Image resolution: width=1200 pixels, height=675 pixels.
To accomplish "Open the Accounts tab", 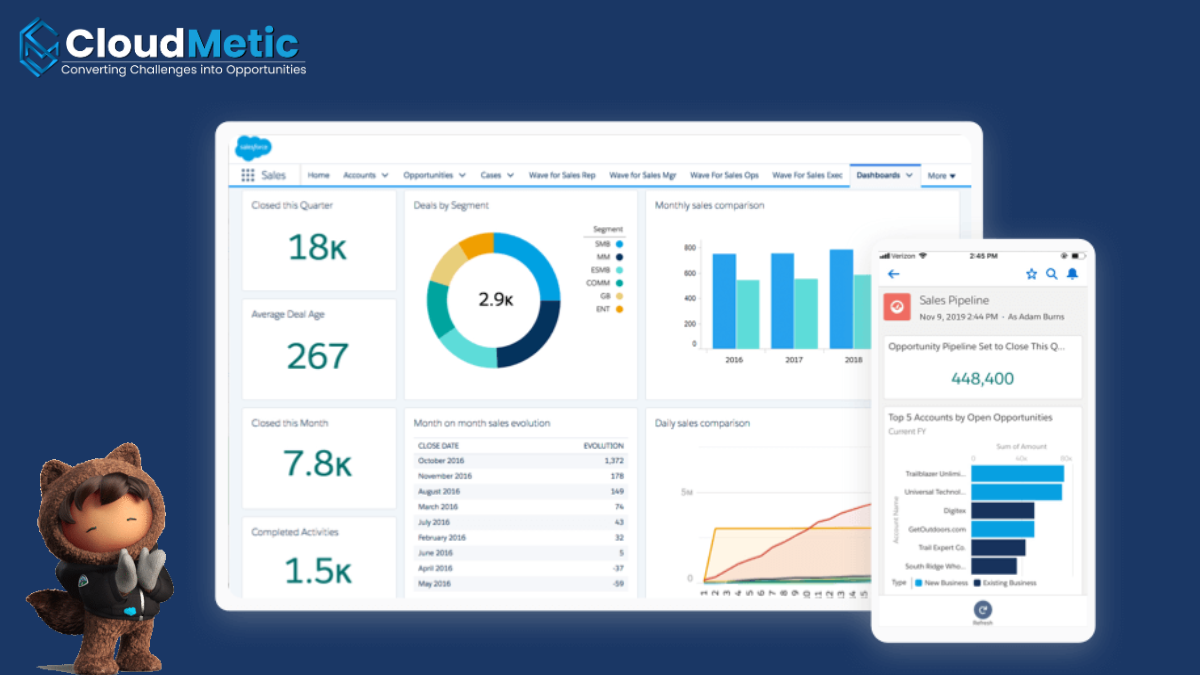I will tap(359, 175).
